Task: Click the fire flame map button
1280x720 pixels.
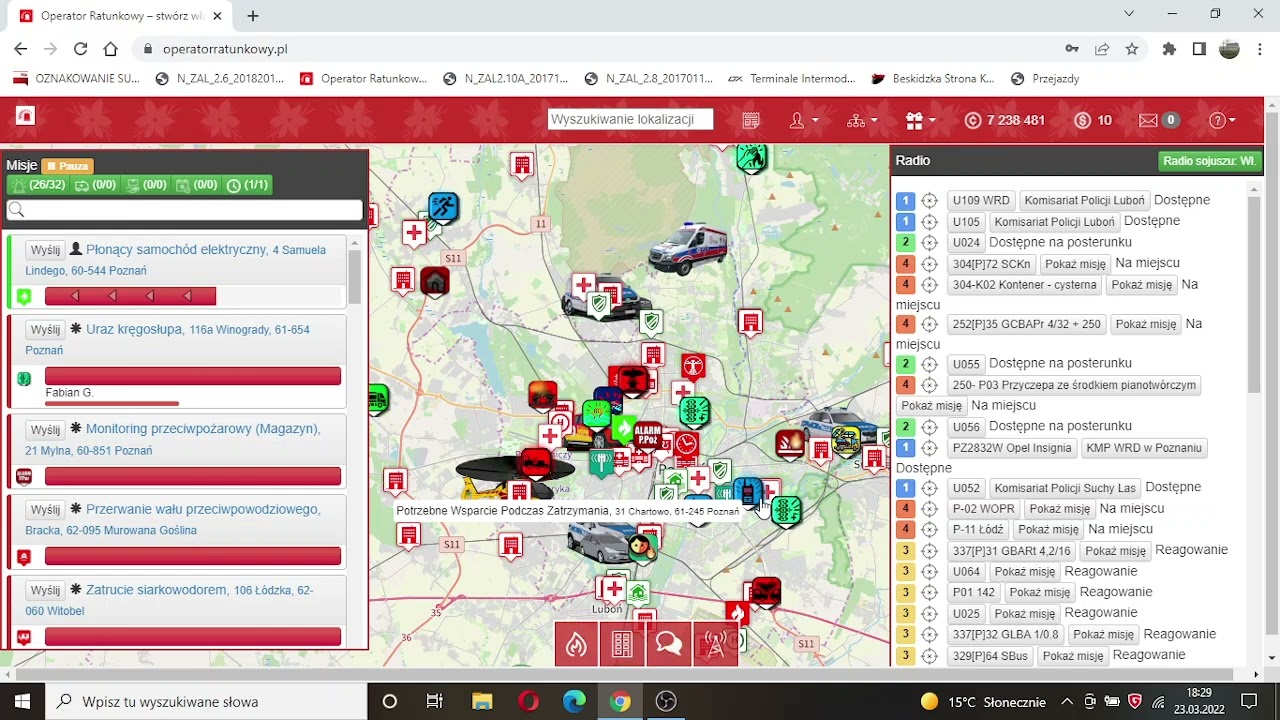Action: 576,644
